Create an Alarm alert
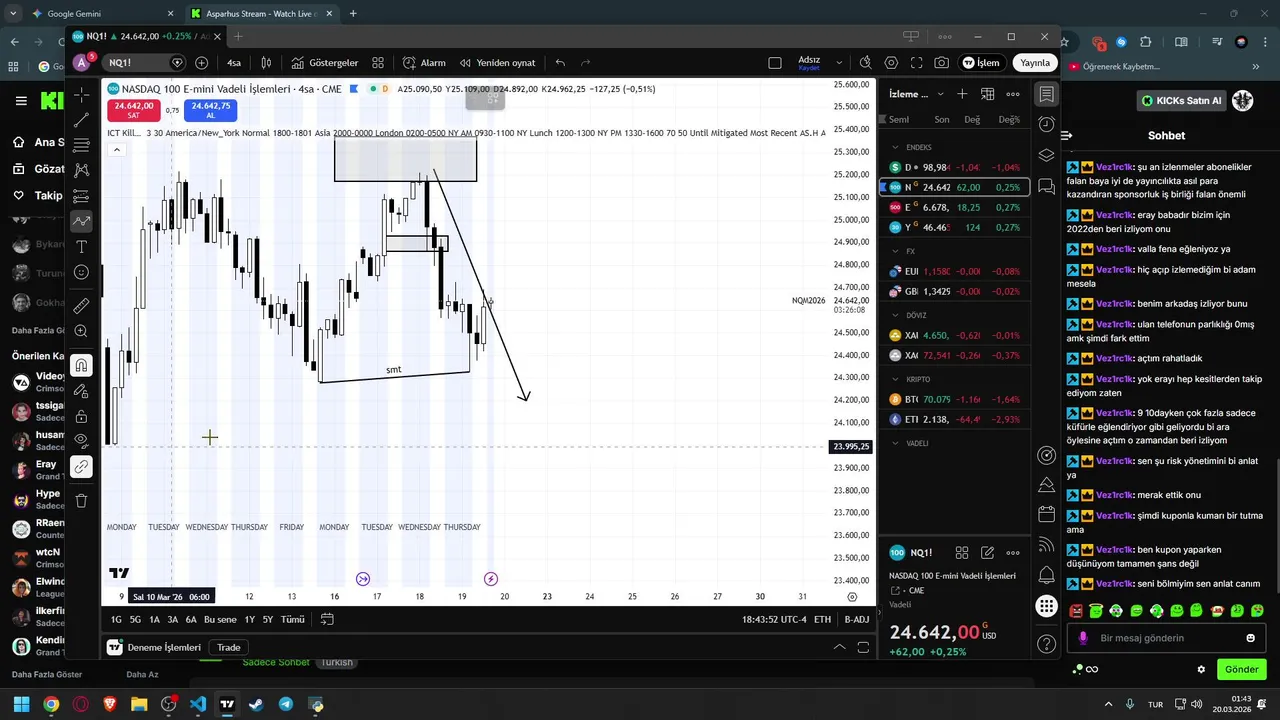This screenshot has height=720, width=1280. pos(424,62)
